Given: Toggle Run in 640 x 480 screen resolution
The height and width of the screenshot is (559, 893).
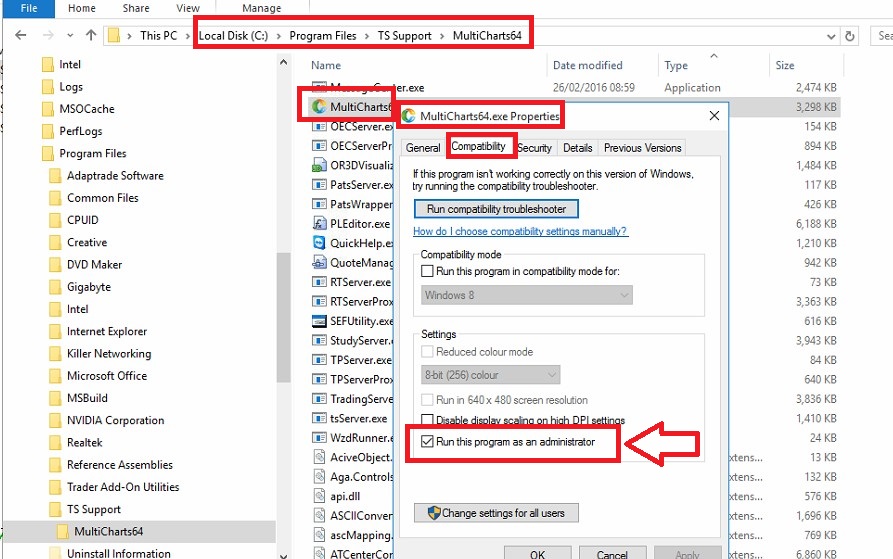Looking at the screenshot, I should [x=427, y=400].
